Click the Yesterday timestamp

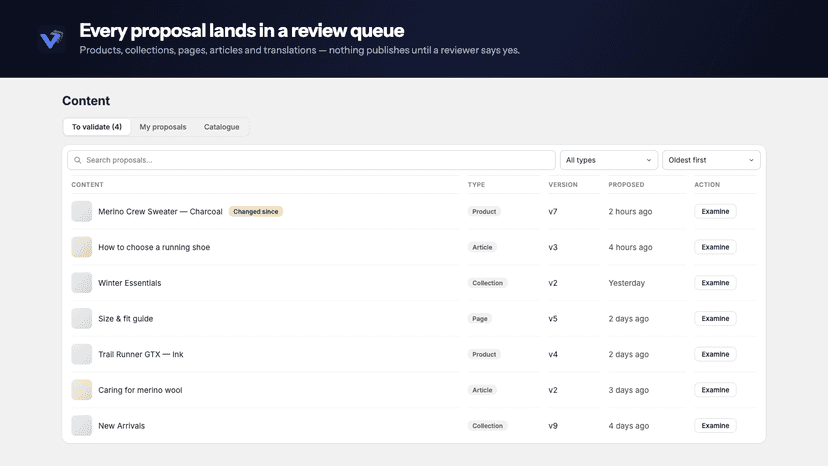[x=626, y=283]
